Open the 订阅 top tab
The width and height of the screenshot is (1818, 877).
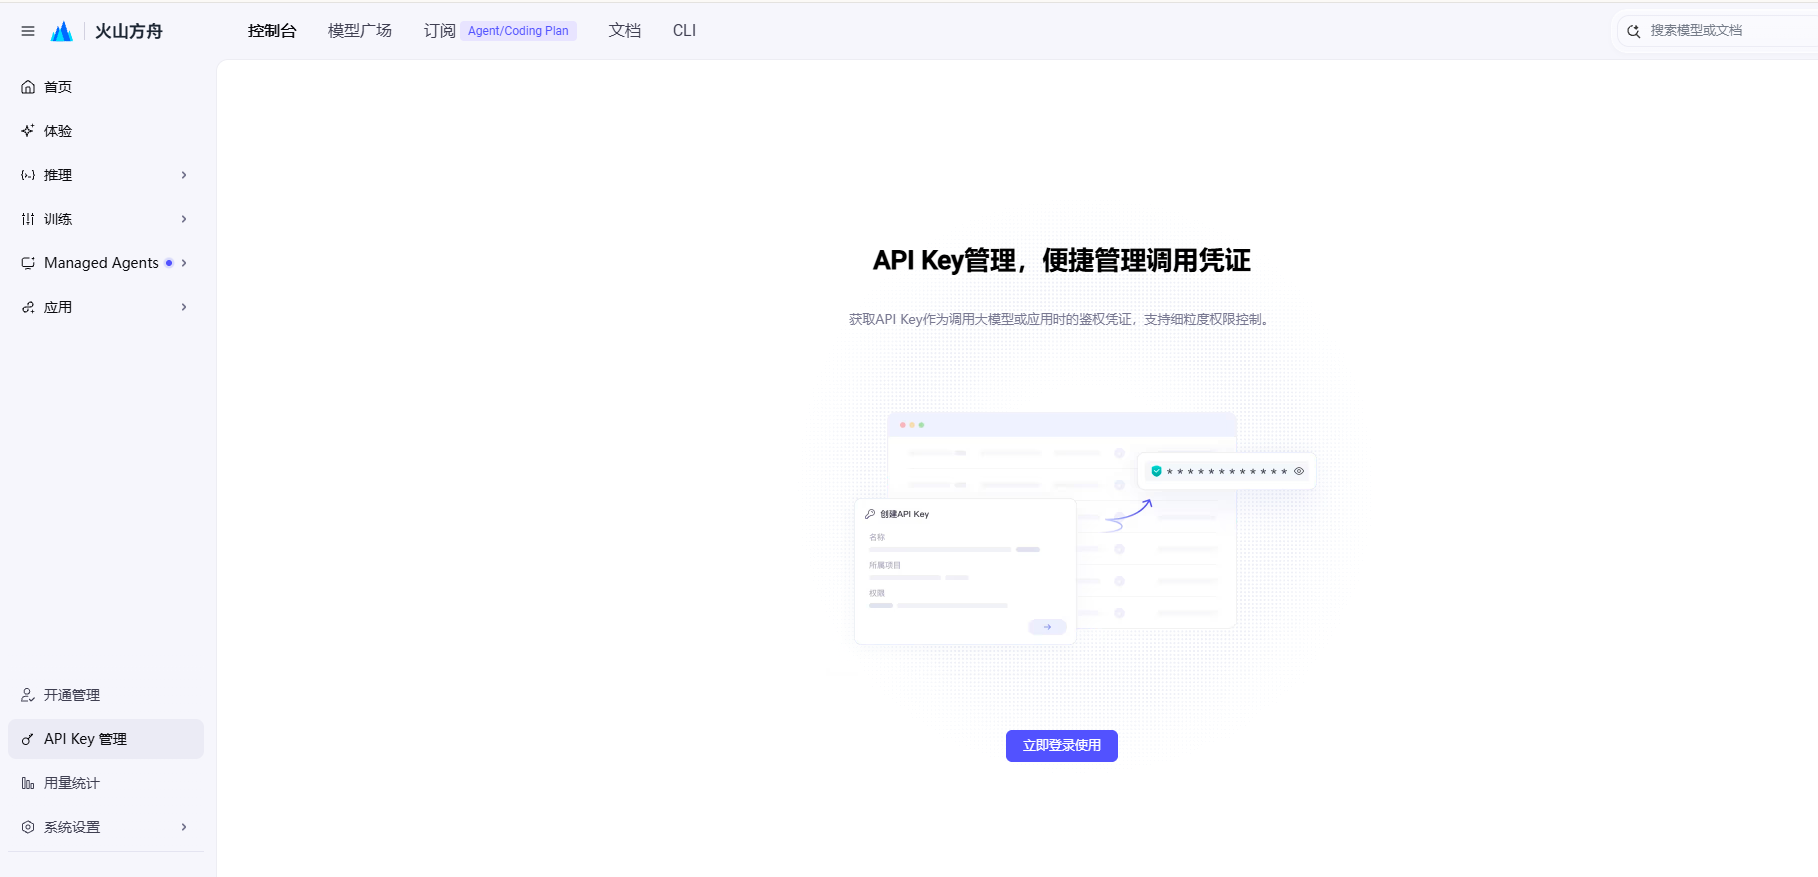pos(440,31)
